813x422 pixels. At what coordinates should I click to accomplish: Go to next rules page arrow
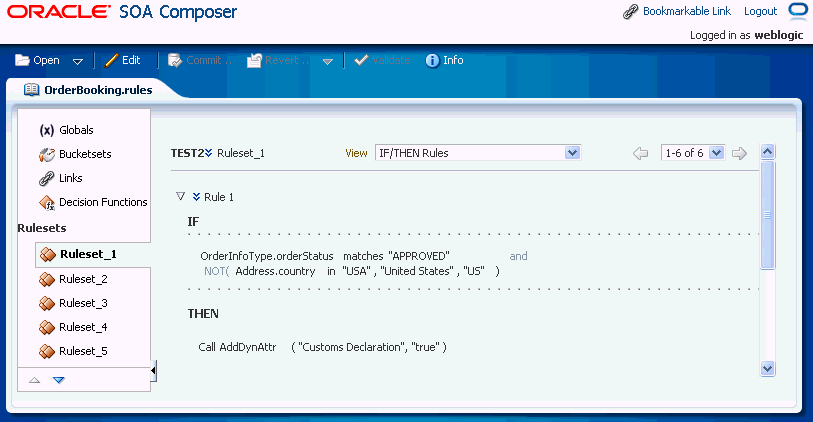739,153
